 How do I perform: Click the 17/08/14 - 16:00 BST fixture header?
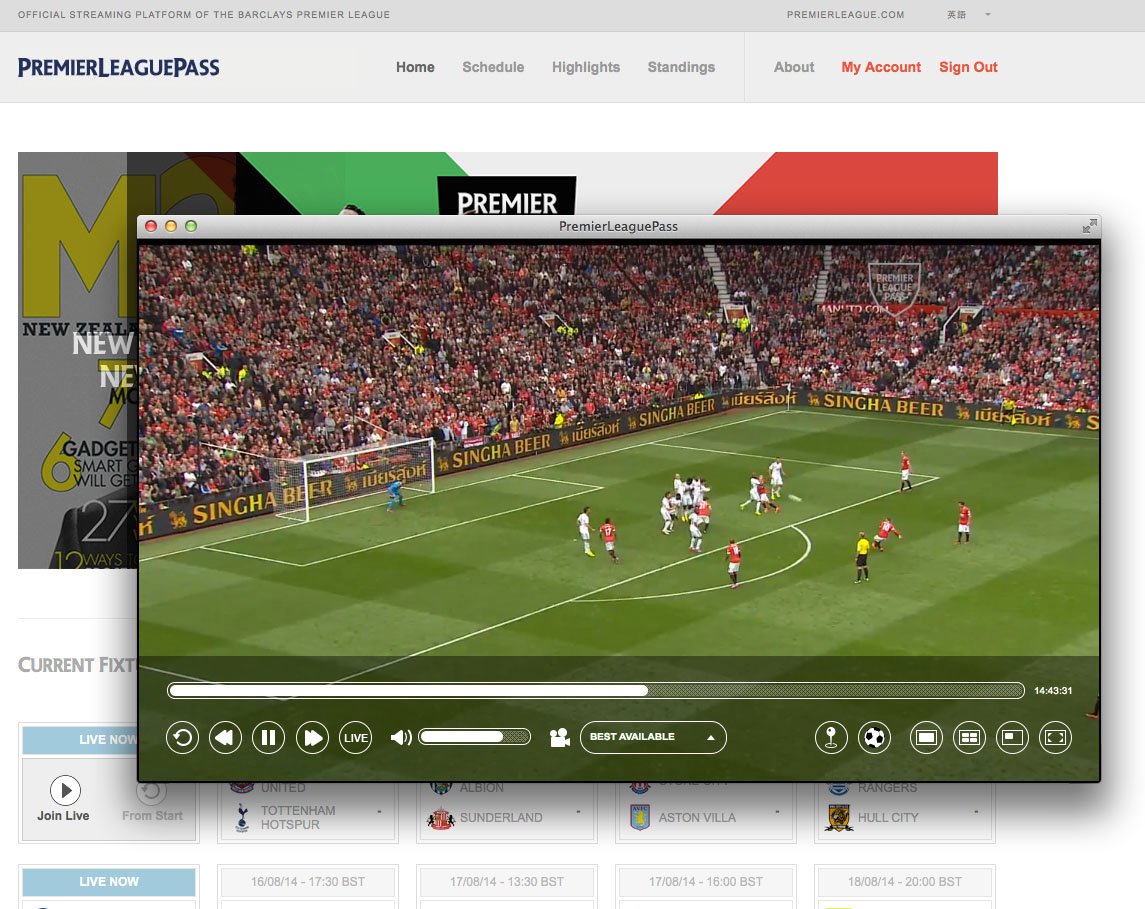pos(705,882)
